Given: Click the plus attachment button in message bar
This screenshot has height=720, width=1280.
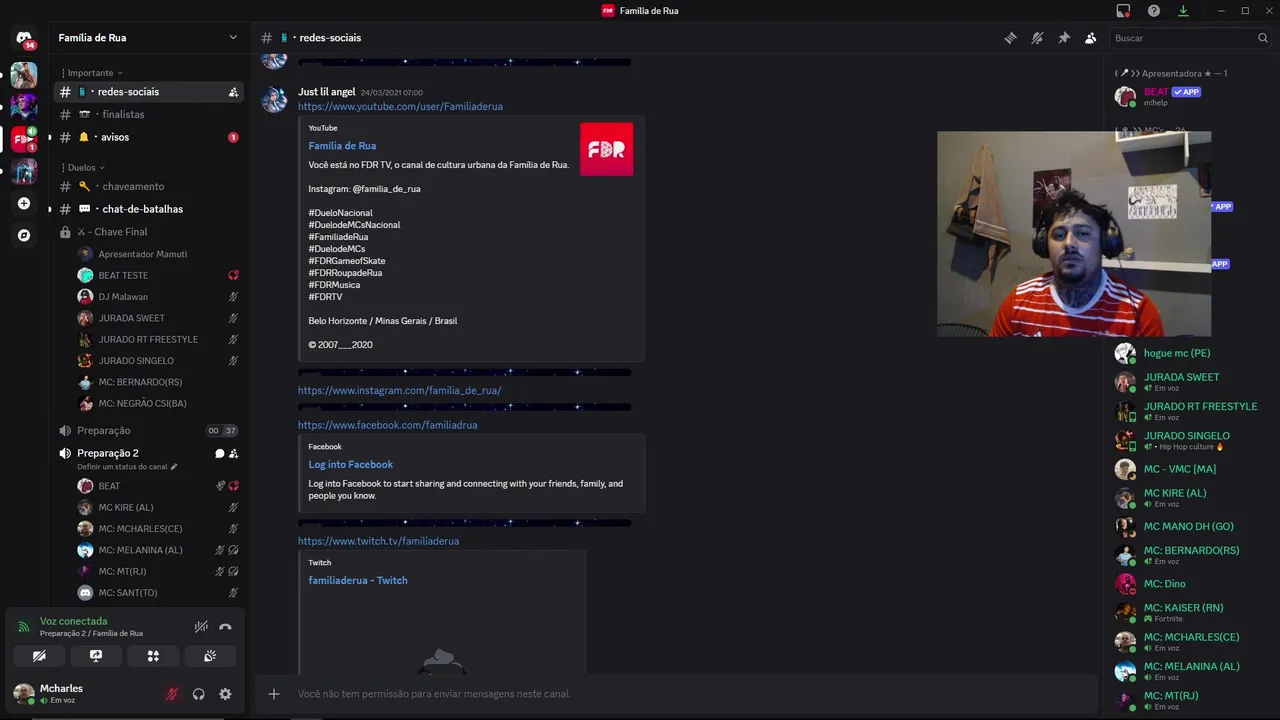Looking at the screenshot, I should 274,694.
